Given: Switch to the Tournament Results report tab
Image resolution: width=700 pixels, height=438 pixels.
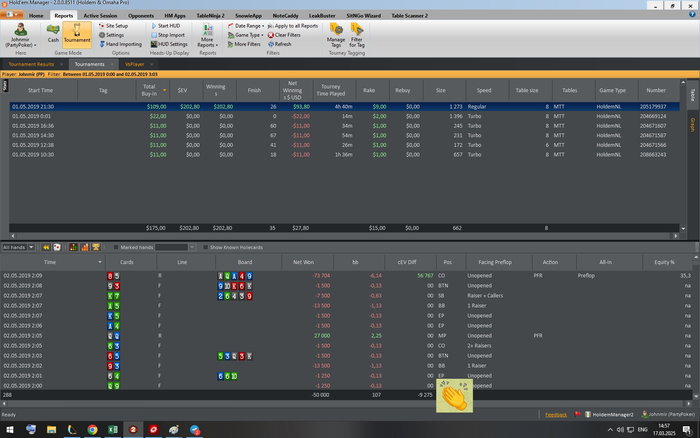Looking at the screenshot, I should 31,64.
